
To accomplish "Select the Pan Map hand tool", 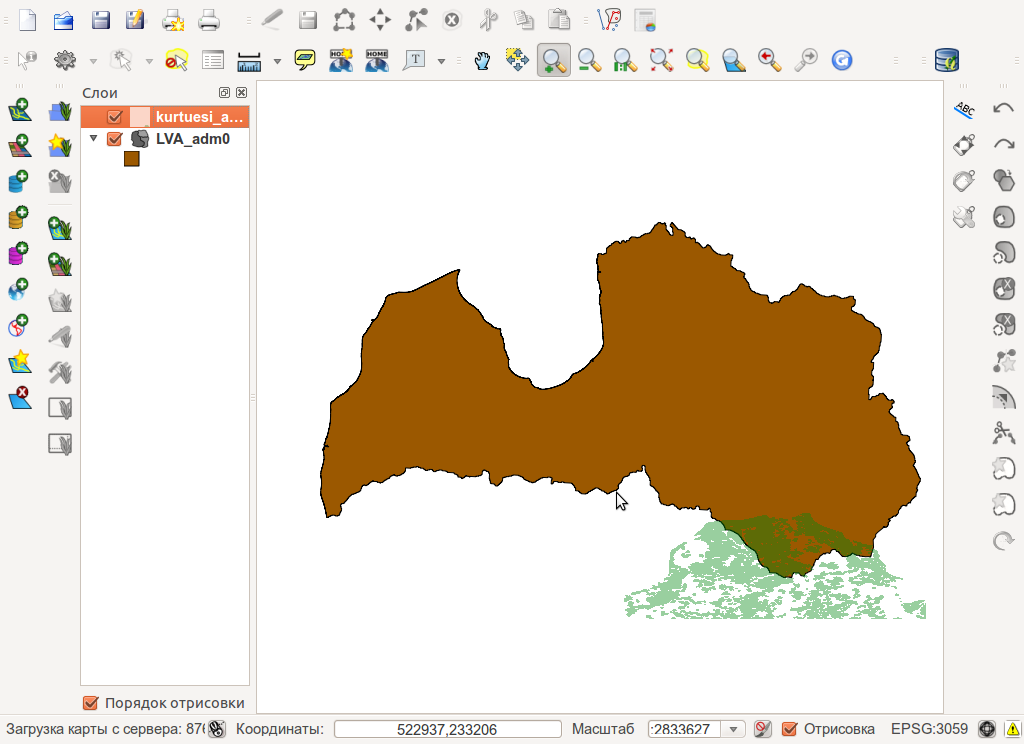I will [x=482, y=60].
